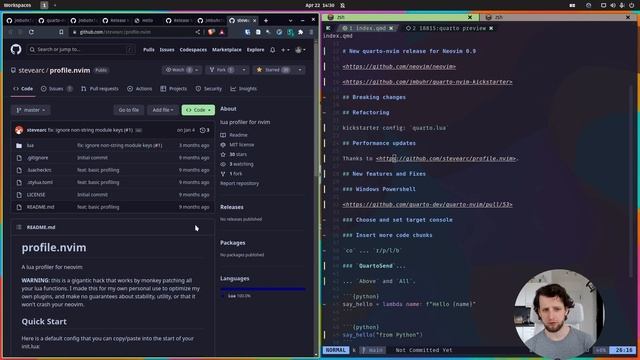Close the quarto preview buffer tab
This screenshot has height=360, width=640.
coord(491,28)
